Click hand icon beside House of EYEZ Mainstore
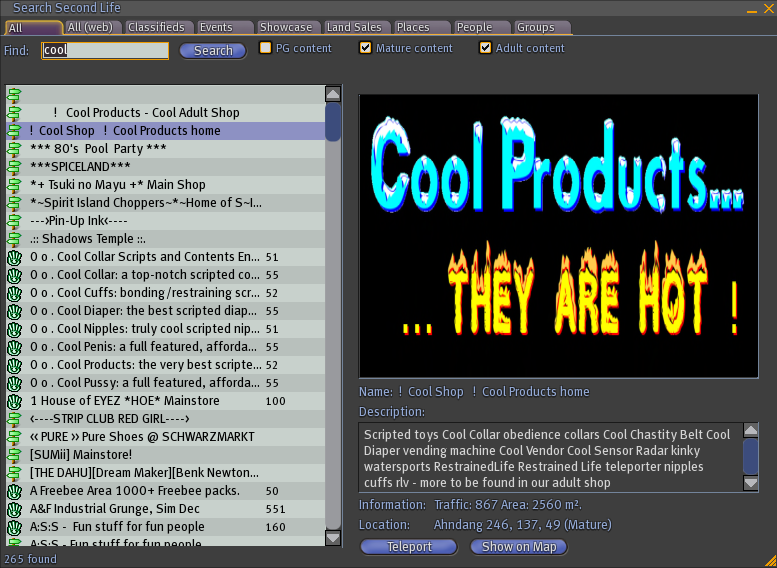Image resolution: width=777 pixels, height=568 pixels. click(x=14, y=401)
